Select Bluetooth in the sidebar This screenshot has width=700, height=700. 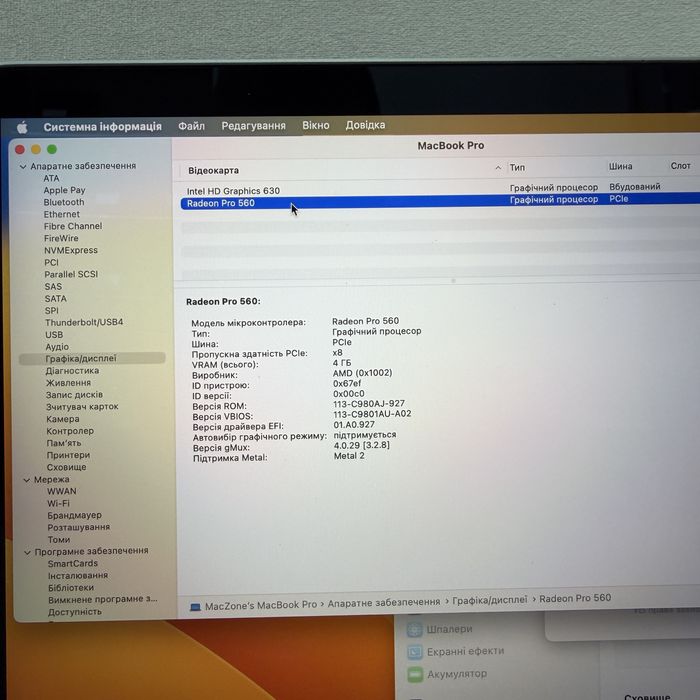[x=64, y=202]
